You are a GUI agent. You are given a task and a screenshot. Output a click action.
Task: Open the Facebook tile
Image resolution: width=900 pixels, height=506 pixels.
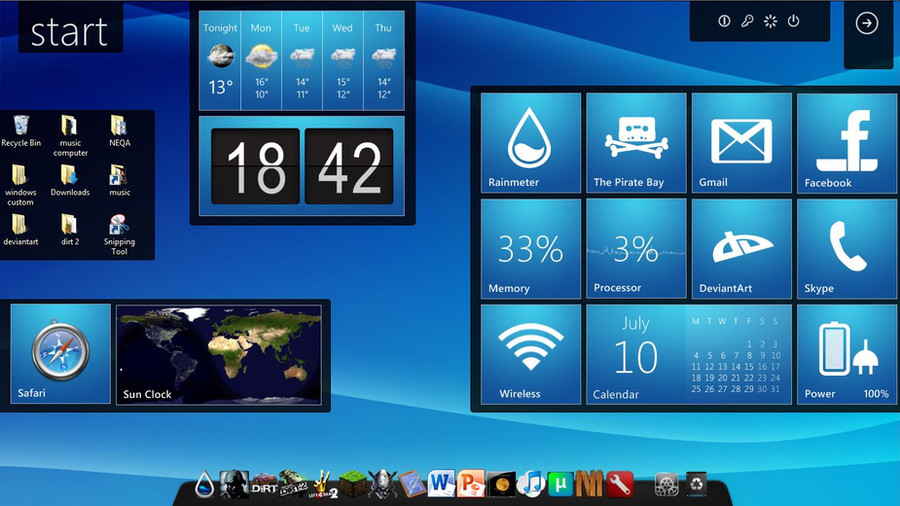(x=847, y=142)
